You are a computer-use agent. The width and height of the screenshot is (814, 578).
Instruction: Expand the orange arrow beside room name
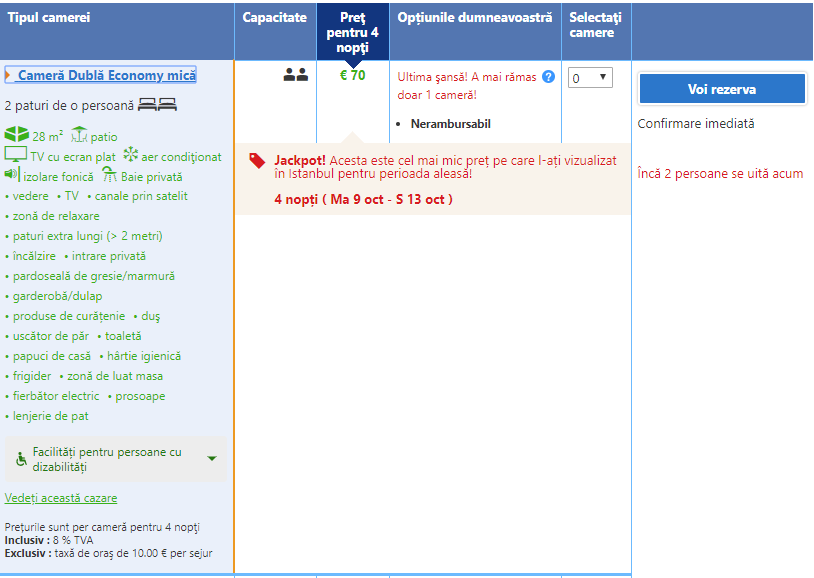8,75
